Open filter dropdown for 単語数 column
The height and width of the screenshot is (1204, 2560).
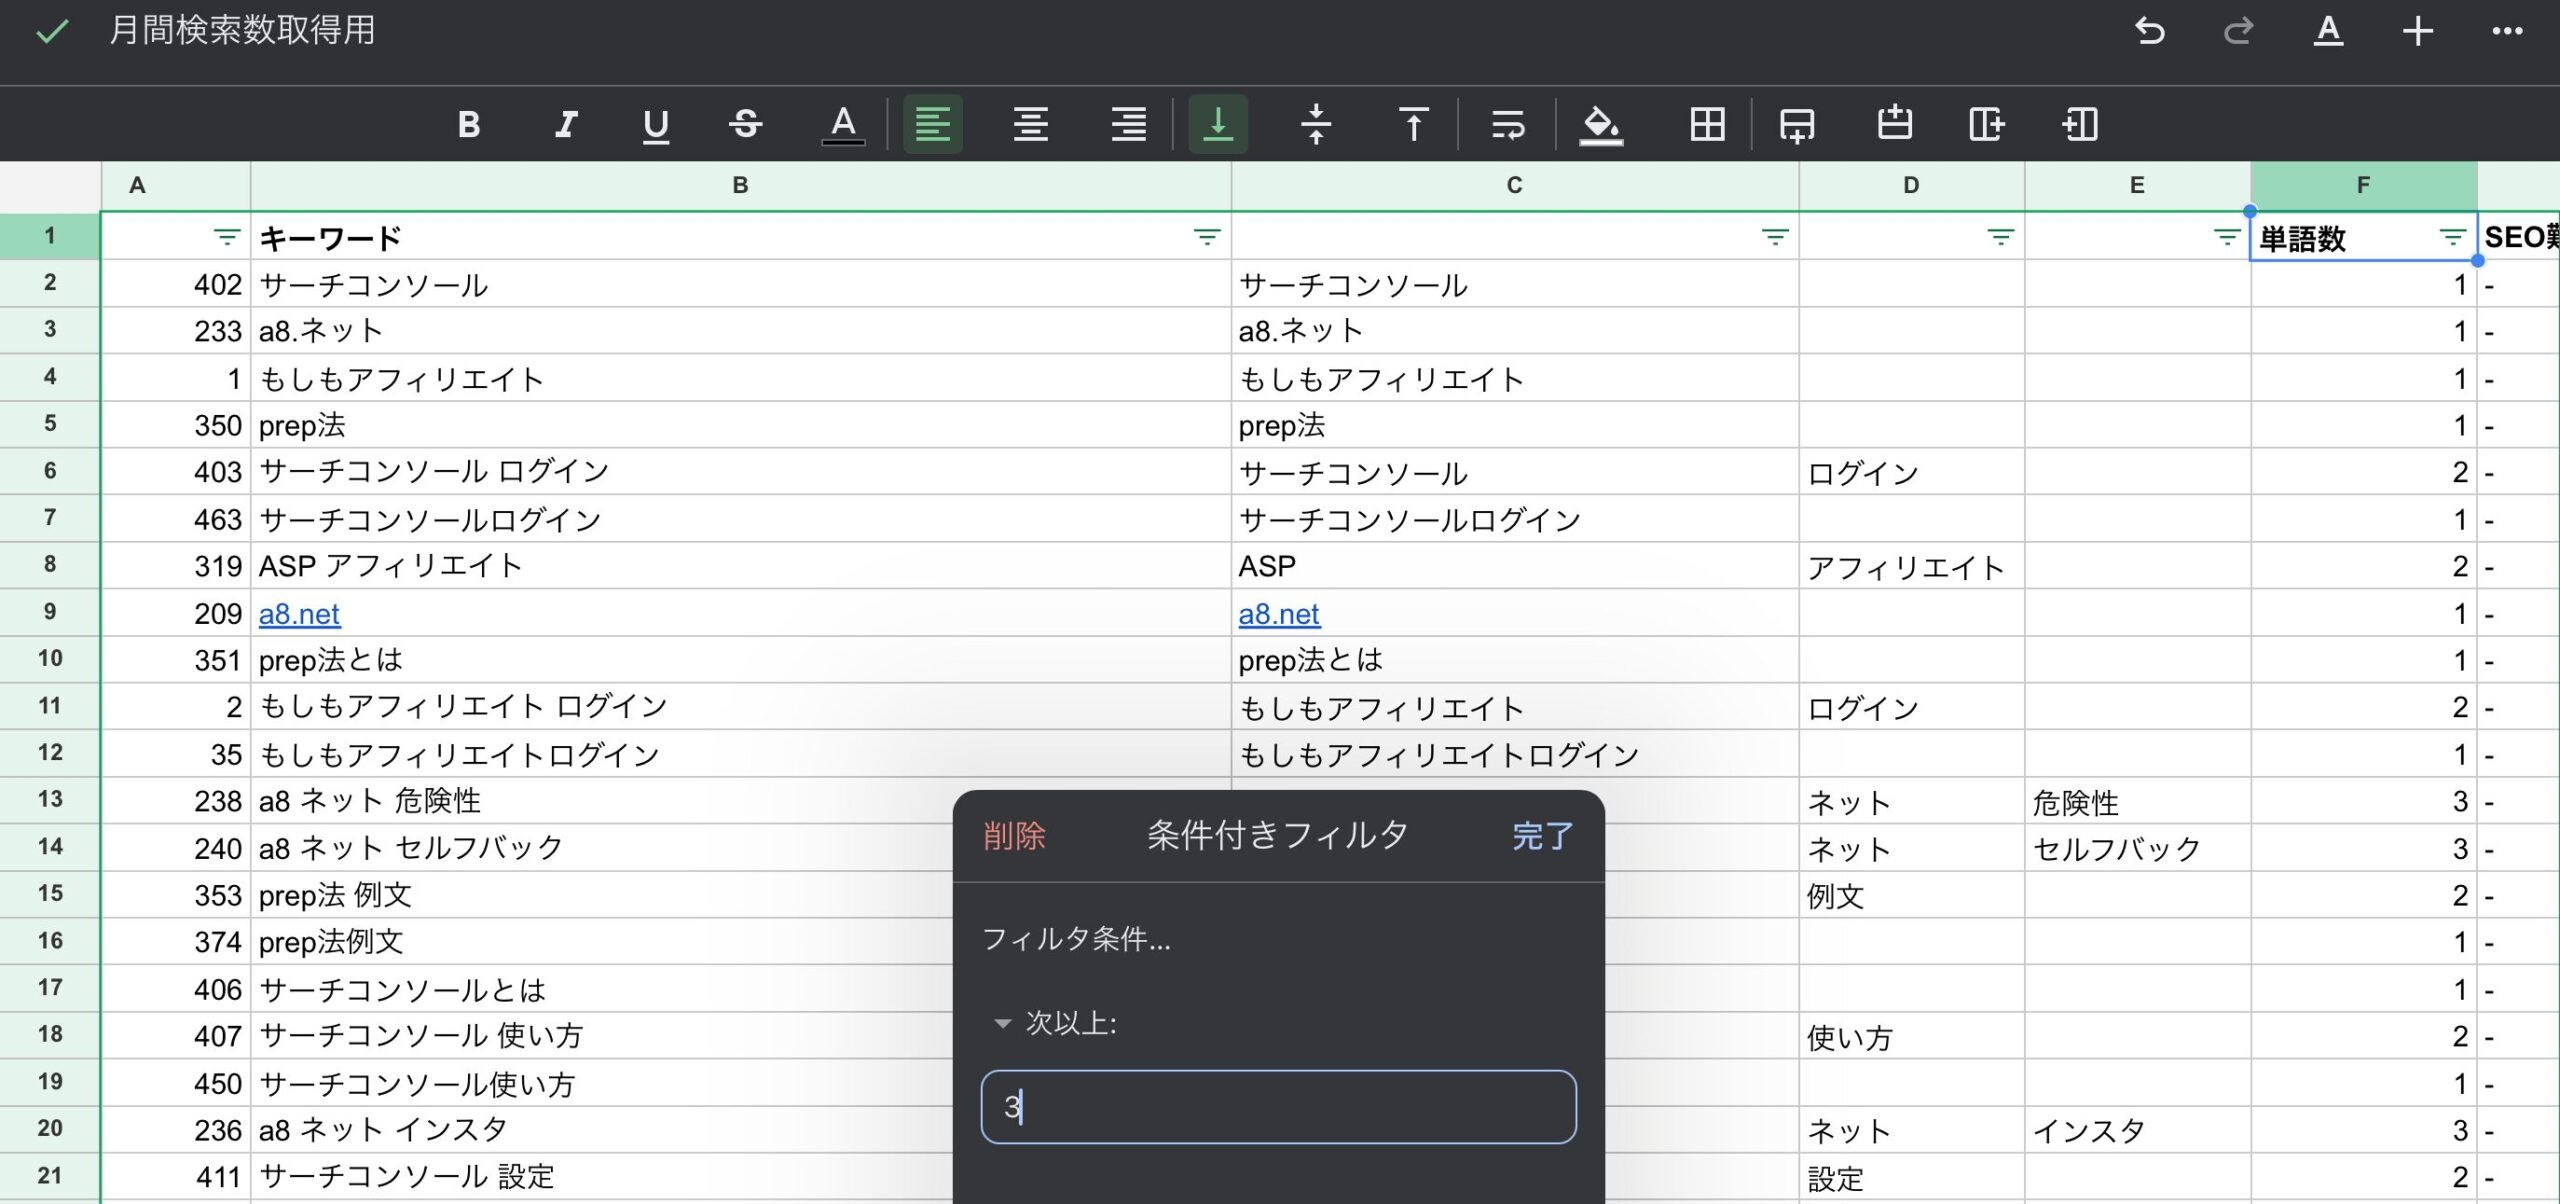click(2453, 237)
